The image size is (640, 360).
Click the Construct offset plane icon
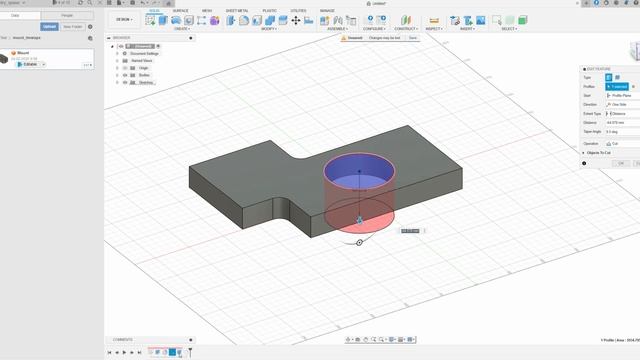pos(405,20)
